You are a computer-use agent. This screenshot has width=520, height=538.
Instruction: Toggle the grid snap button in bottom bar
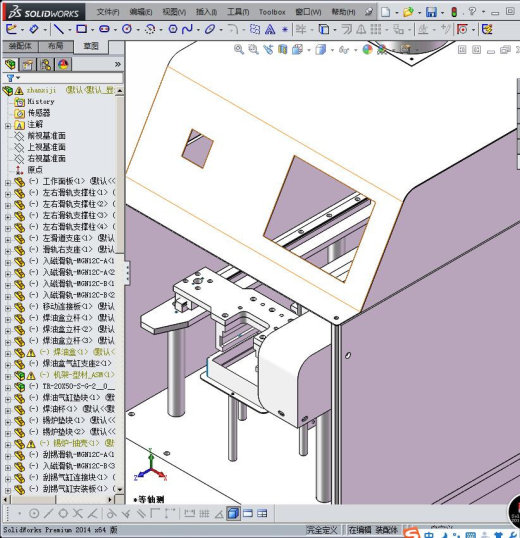pyautogui.click(x=204, y=514)
